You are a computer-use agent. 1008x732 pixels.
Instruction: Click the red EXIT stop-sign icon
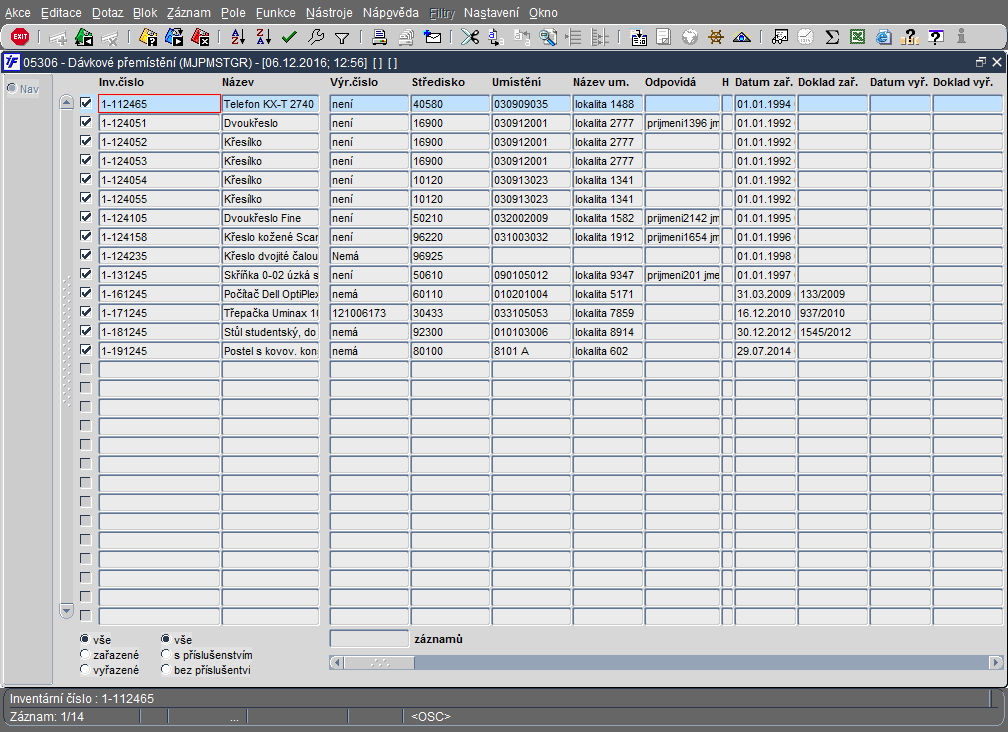pyautogui.click(x=20, y=37)
